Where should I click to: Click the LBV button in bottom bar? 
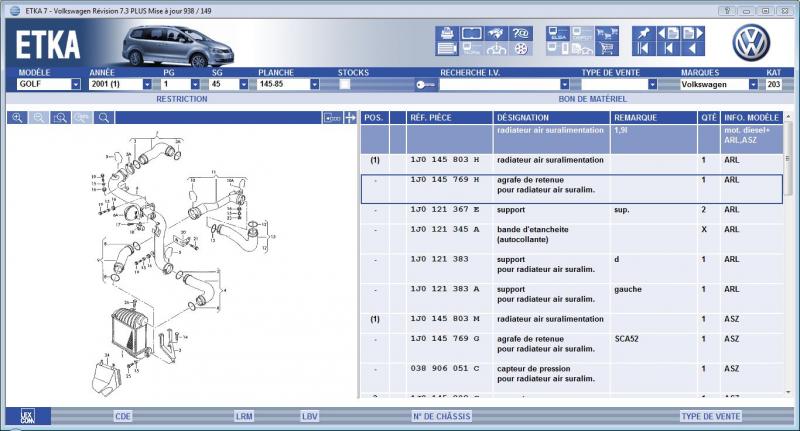pos(310,416)
